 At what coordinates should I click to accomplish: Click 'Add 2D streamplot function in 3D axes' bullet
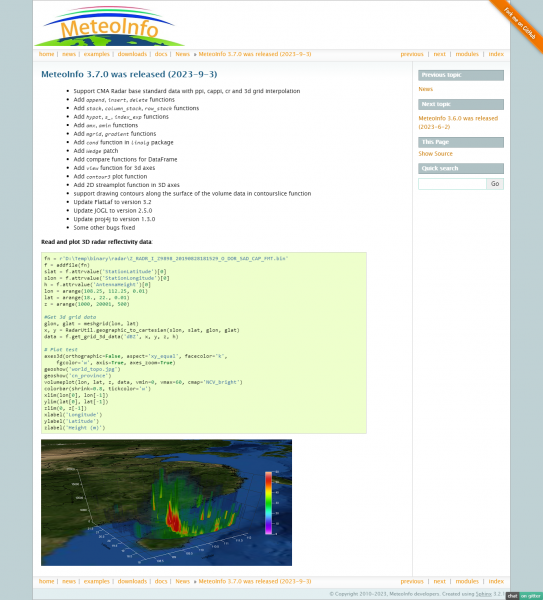coord(126,185)
